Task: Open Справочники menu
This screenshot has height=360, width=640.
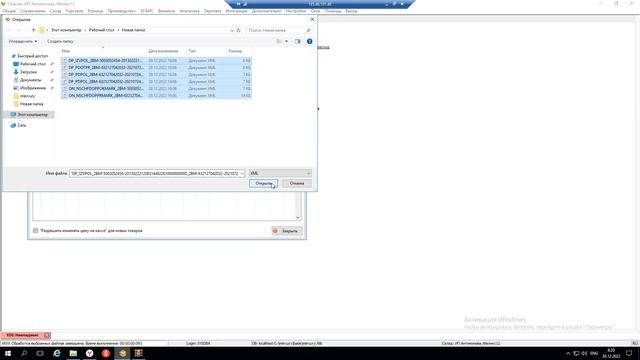Action: point(33,11)
